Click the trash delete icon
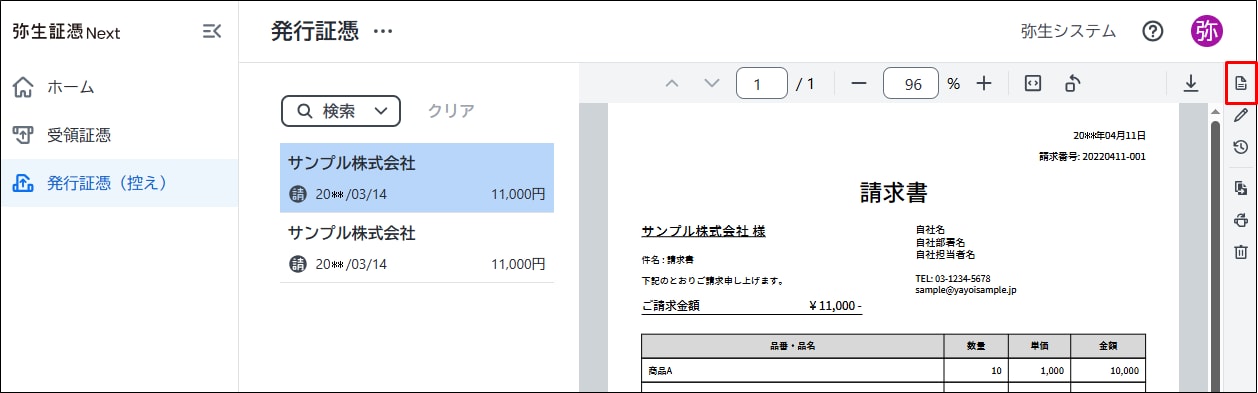 pos(1241,252)
